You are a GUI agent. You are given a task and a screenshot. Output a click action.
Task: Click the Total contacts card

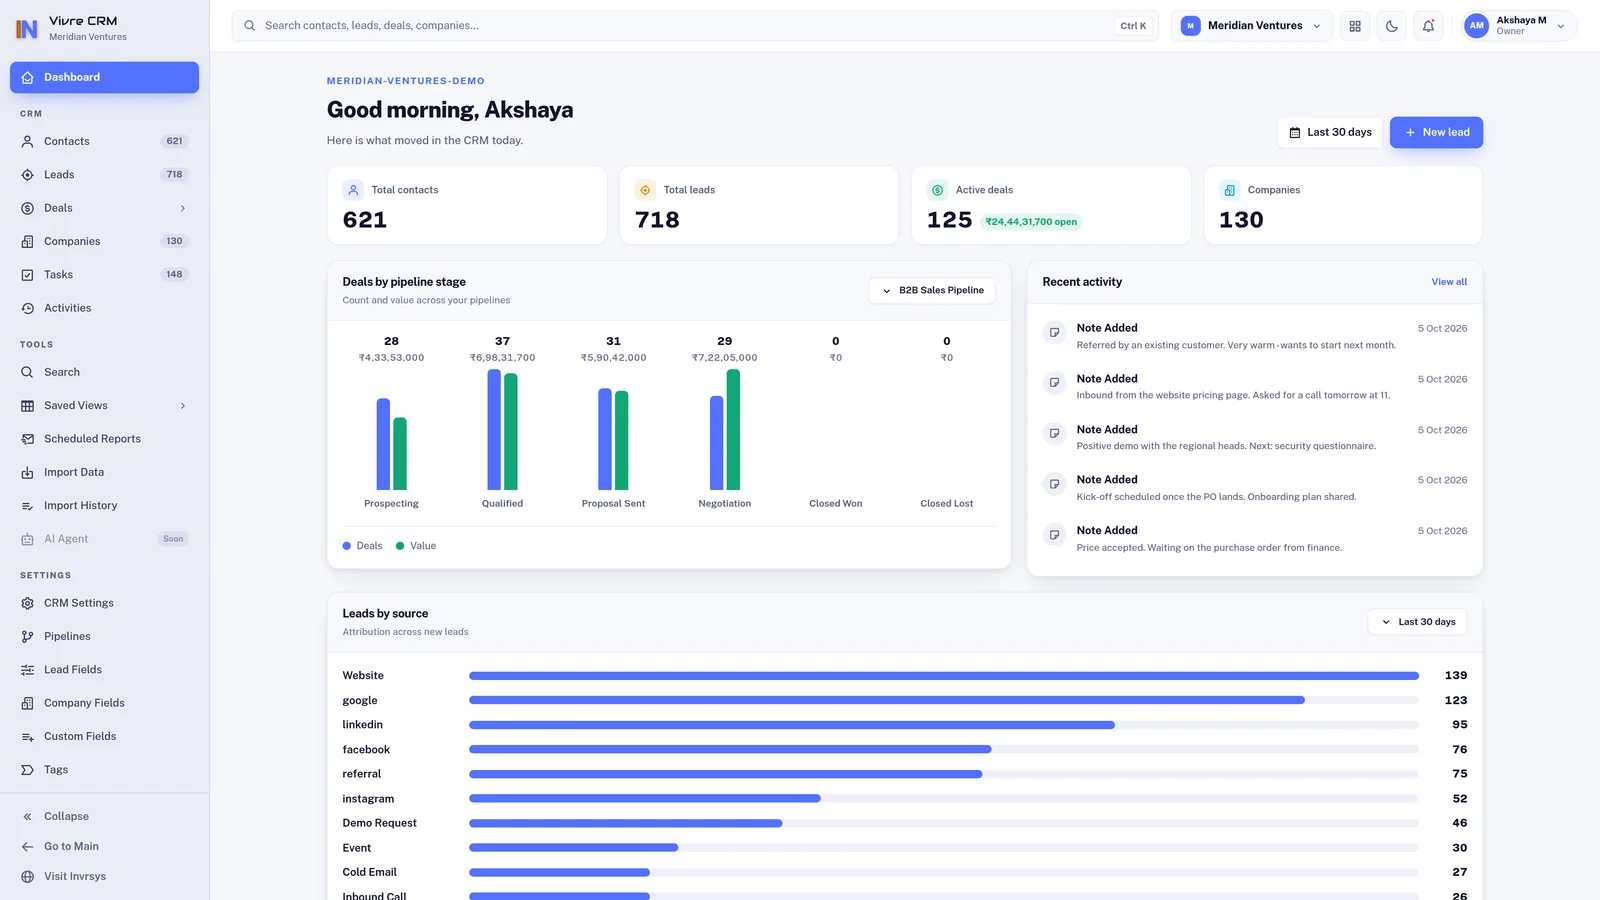tap(467, 206)
